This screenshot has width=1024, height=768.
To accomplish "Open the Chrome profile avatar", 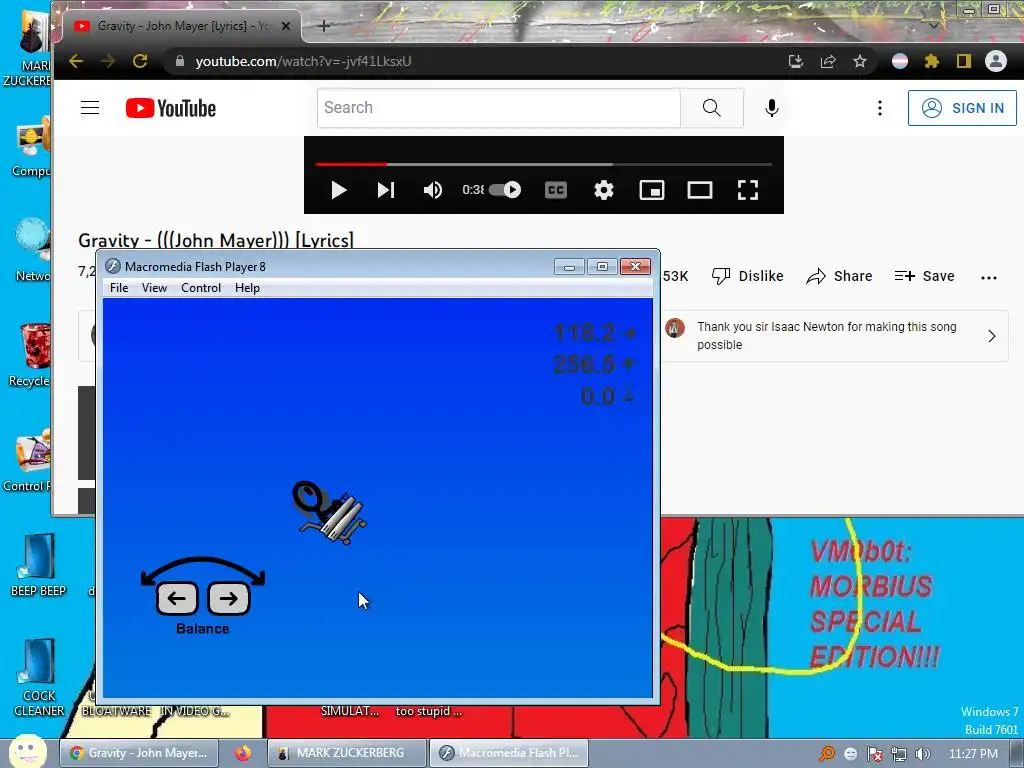I will (995, 61).
